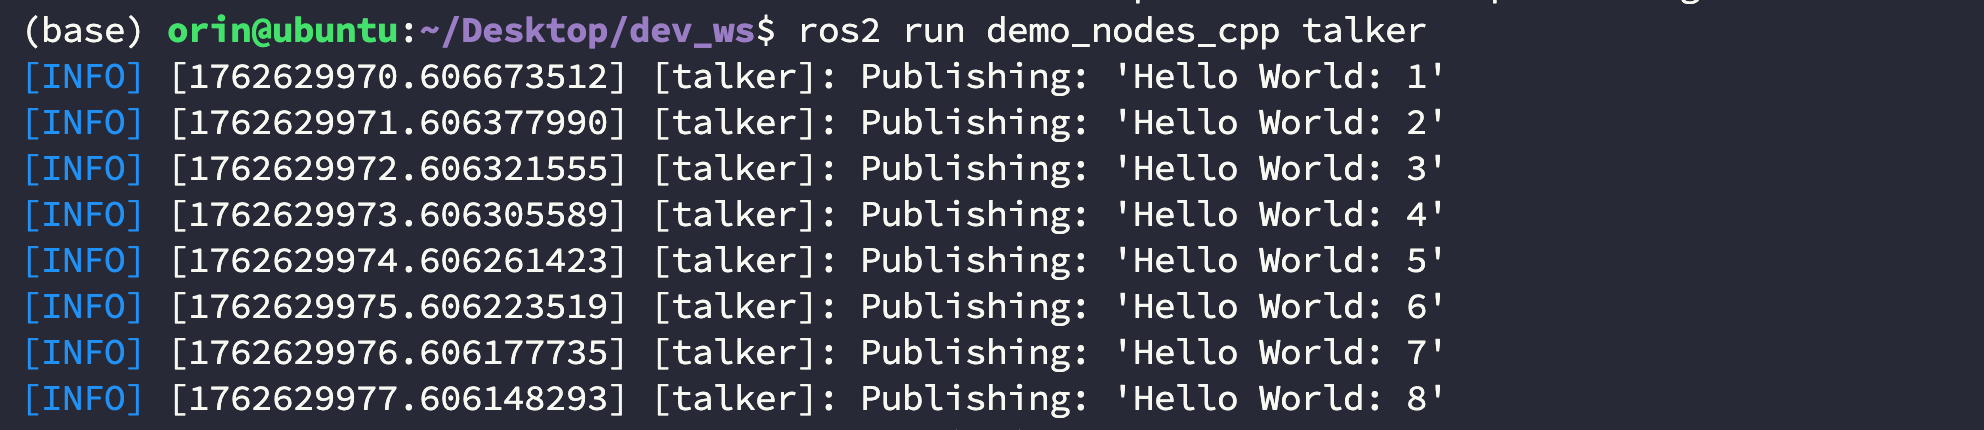Click demo_nodes_cpp in the command line
The image size is (1984, 430).
[x=1133, y=31]
